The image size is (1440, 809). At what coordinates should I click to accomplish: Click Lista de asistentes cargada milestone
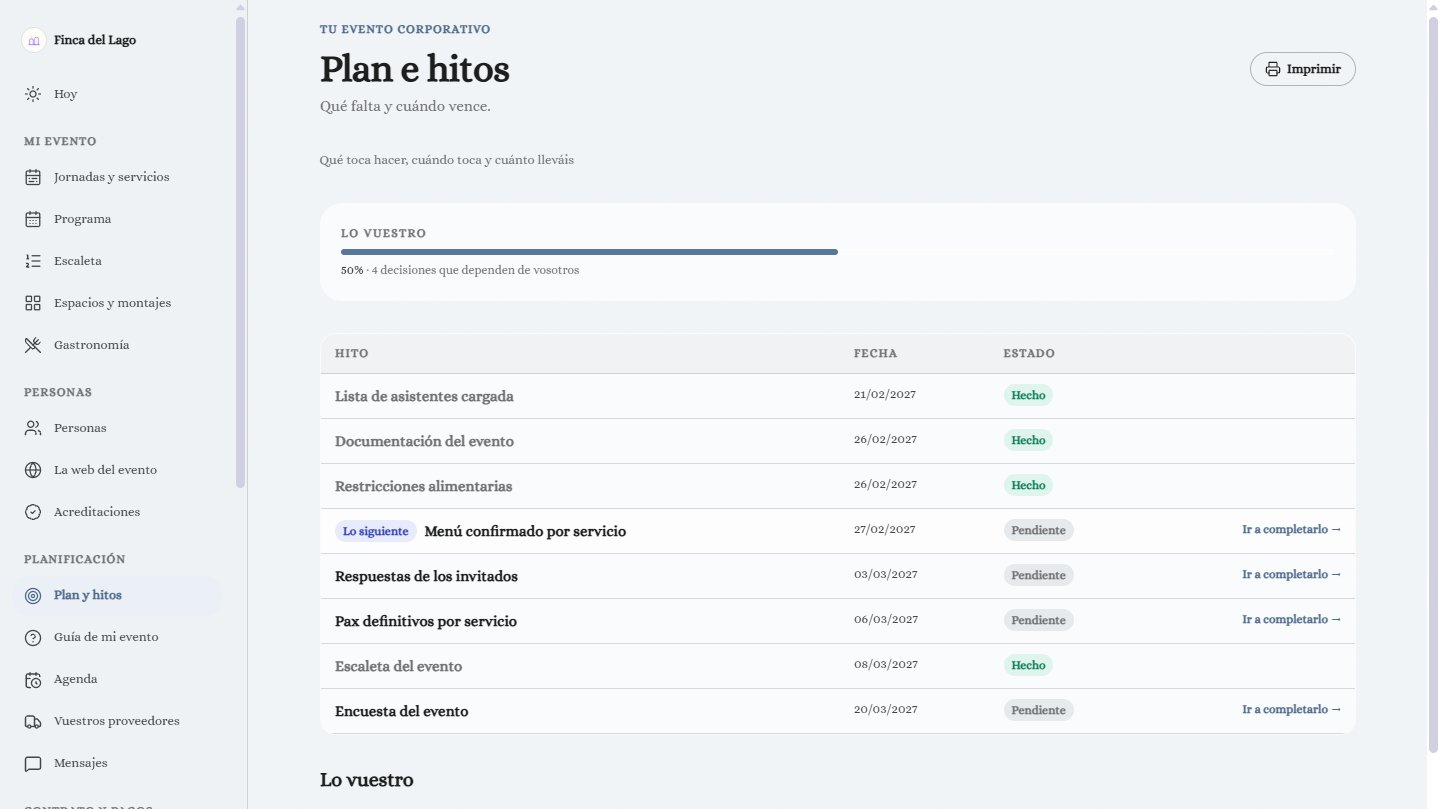pos(424,396)
